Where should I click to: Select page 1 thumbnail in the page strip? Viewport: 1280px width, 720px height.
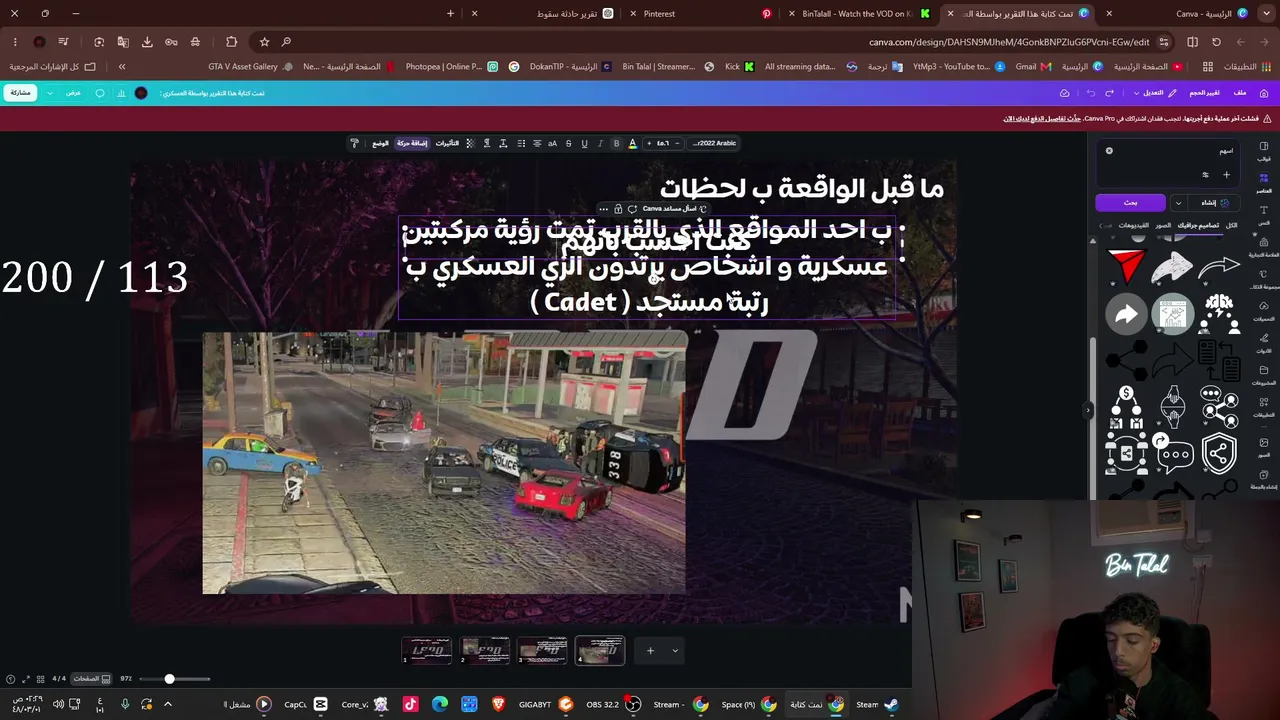[427, 651]
